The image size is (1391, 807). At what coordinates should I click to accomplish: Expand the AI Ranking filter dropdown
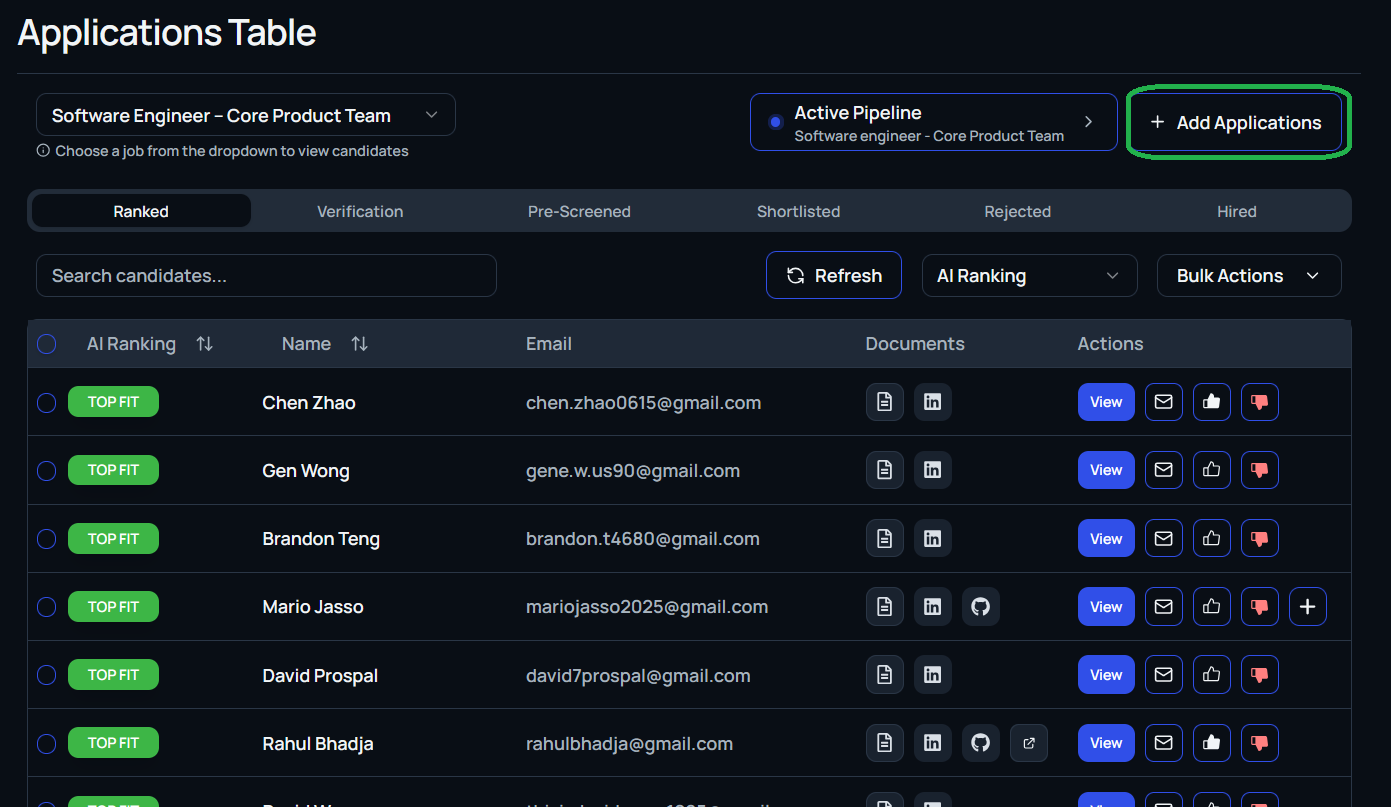1029,276
